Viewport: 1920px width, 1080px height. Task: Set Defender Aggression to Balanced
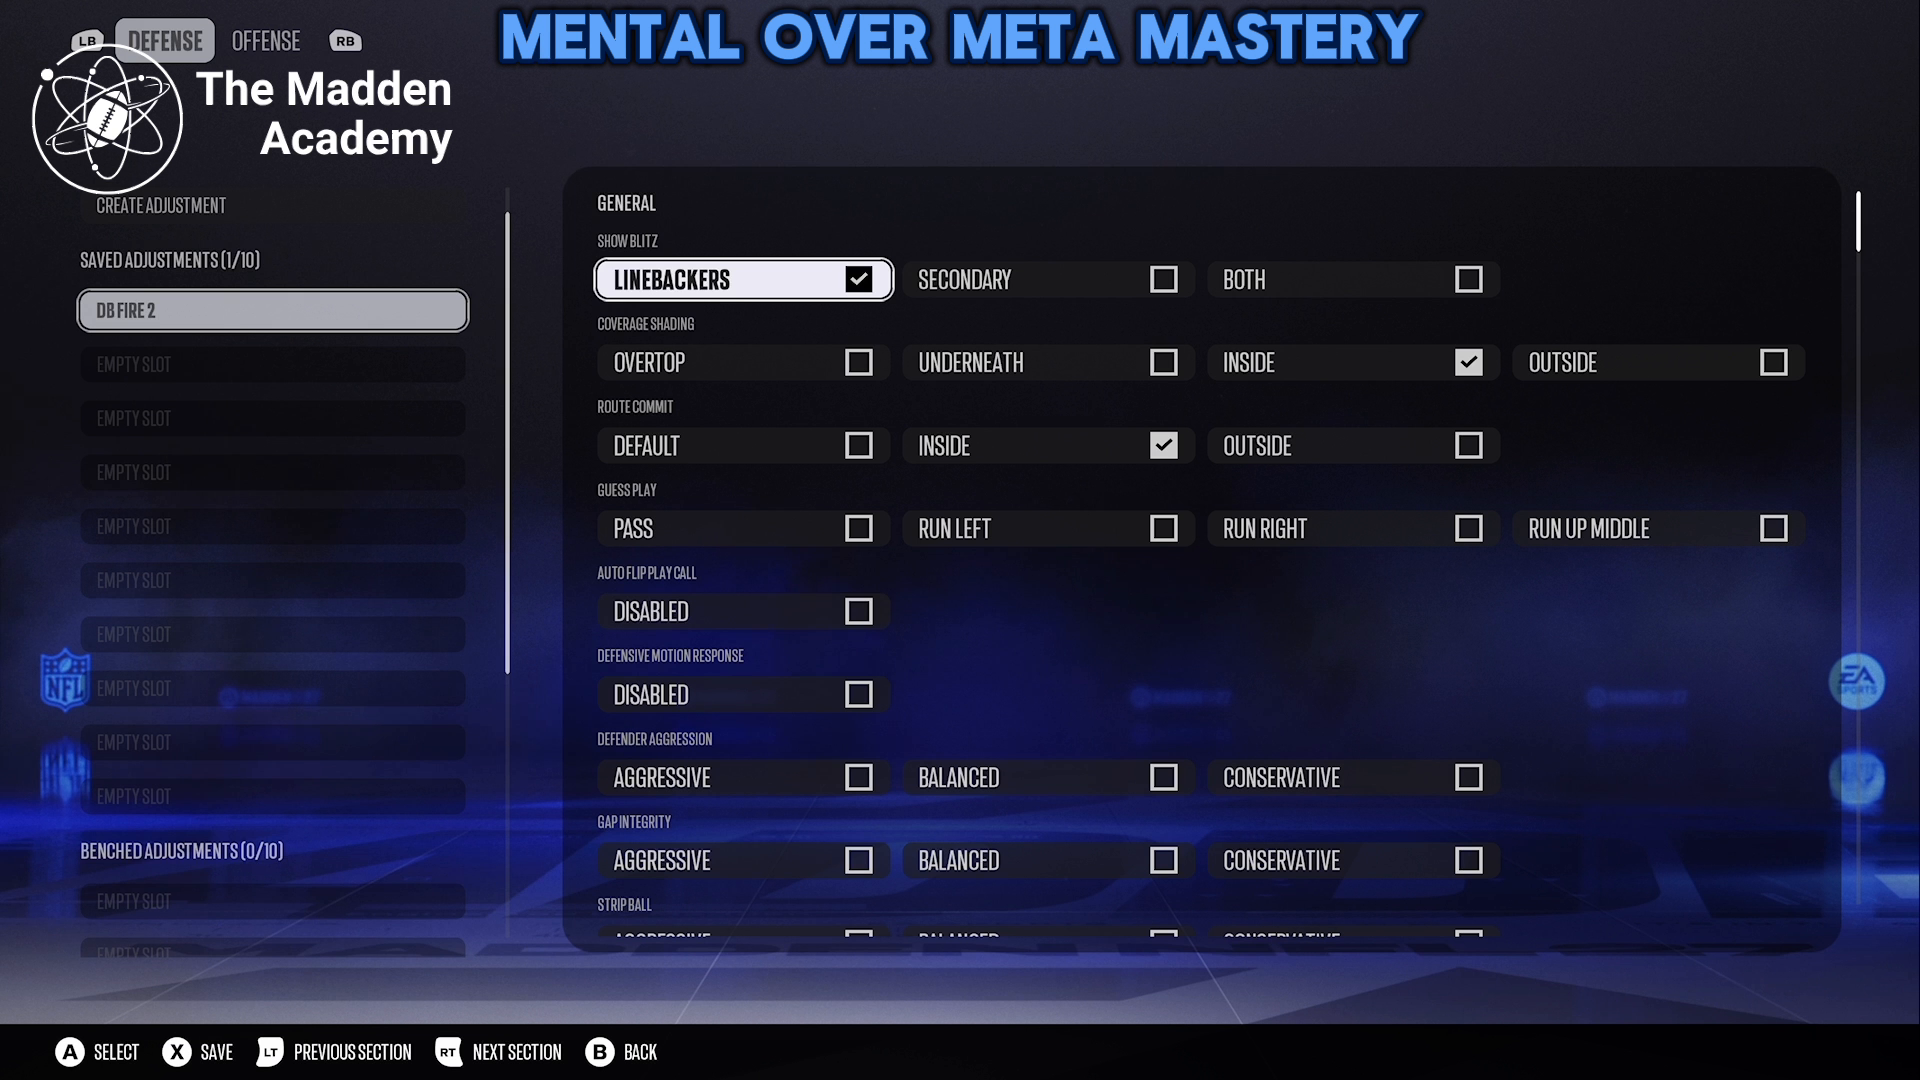(1049, 778)
